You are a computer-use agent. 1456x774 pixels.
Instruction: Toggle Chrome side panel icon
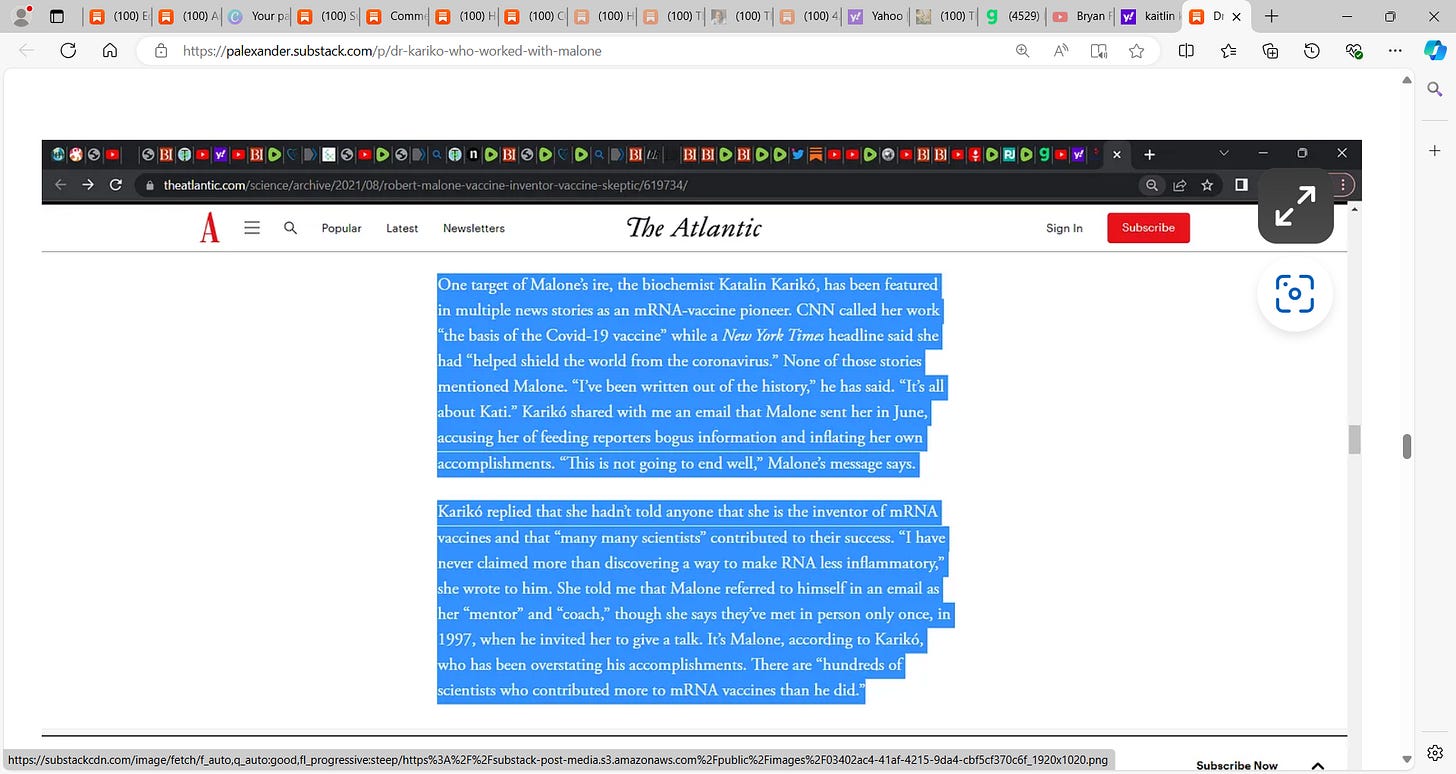pyautogui.click(x=1241, y=185)
